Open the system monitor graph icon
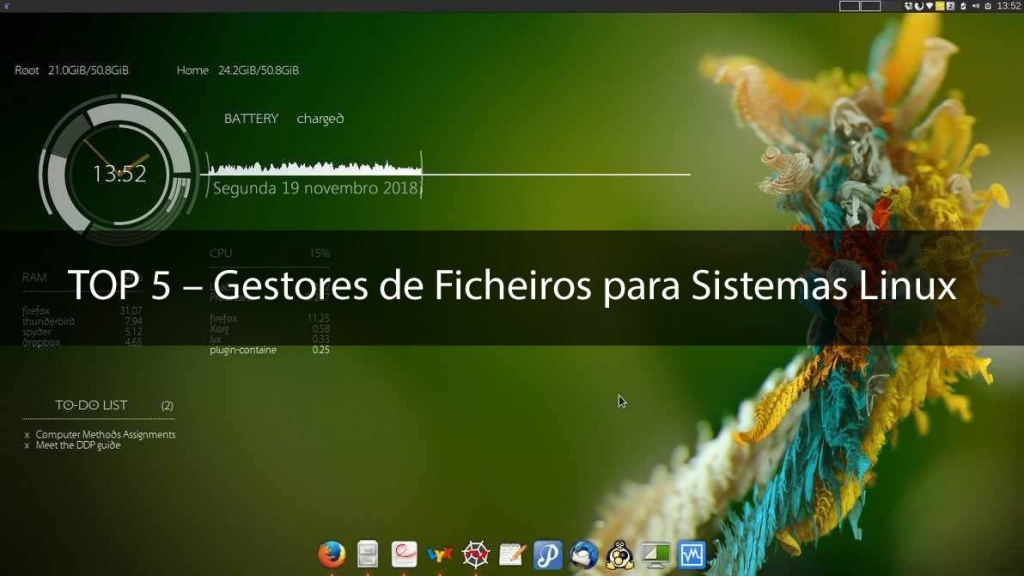The height and width of the screenshot is (576, 1024). pyautogui.click(x=690, y=554)
